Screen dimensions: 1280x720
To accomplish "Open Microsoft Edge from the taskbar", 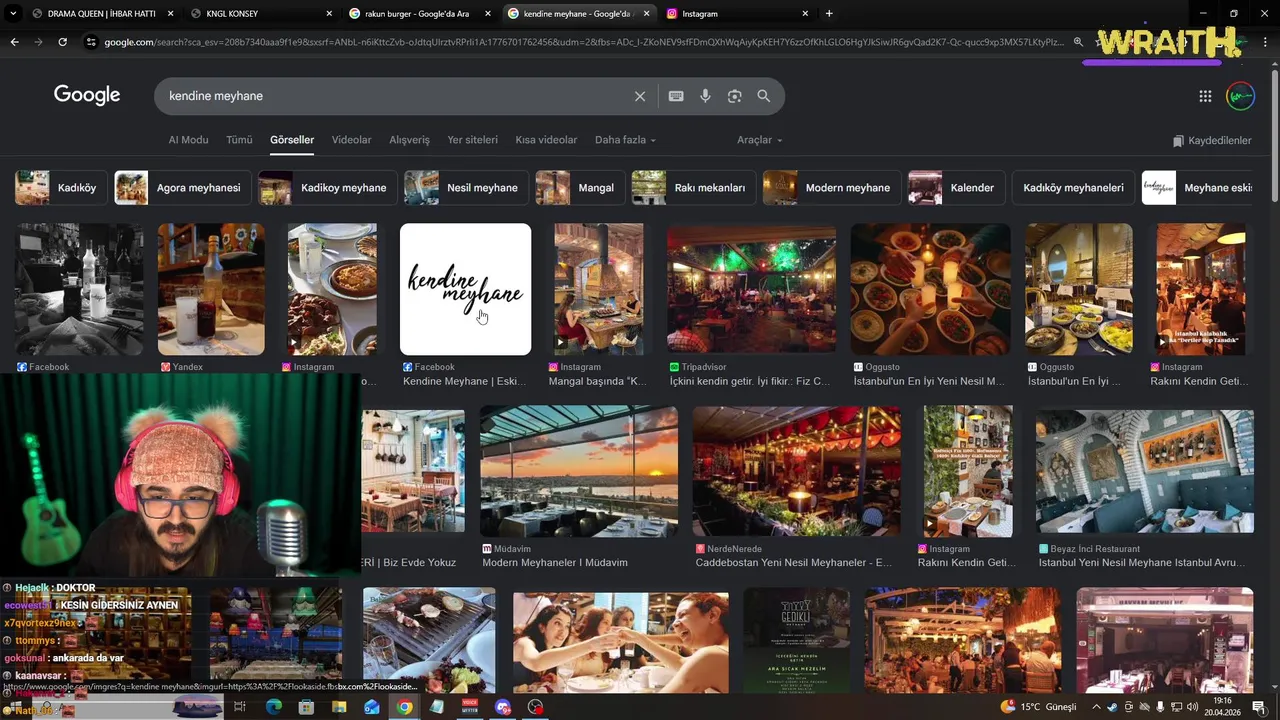I will pos(273,707).
